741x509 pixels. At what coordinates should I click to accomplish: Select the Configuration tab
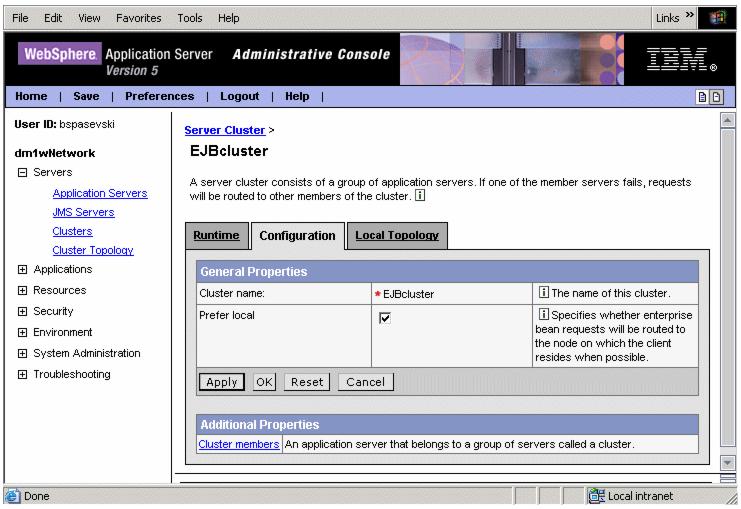click(298, 236)
